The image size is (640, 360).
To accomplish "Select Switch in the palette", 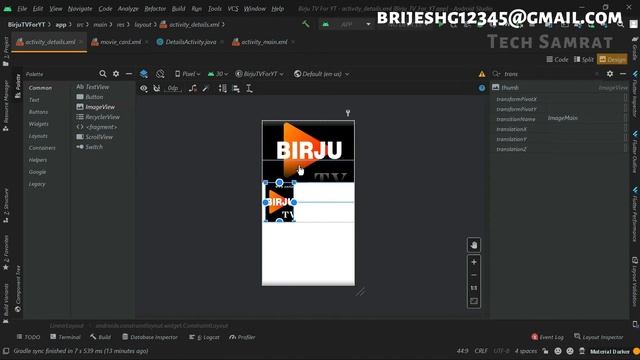I will pyautogui.click(x=89, y=147).
